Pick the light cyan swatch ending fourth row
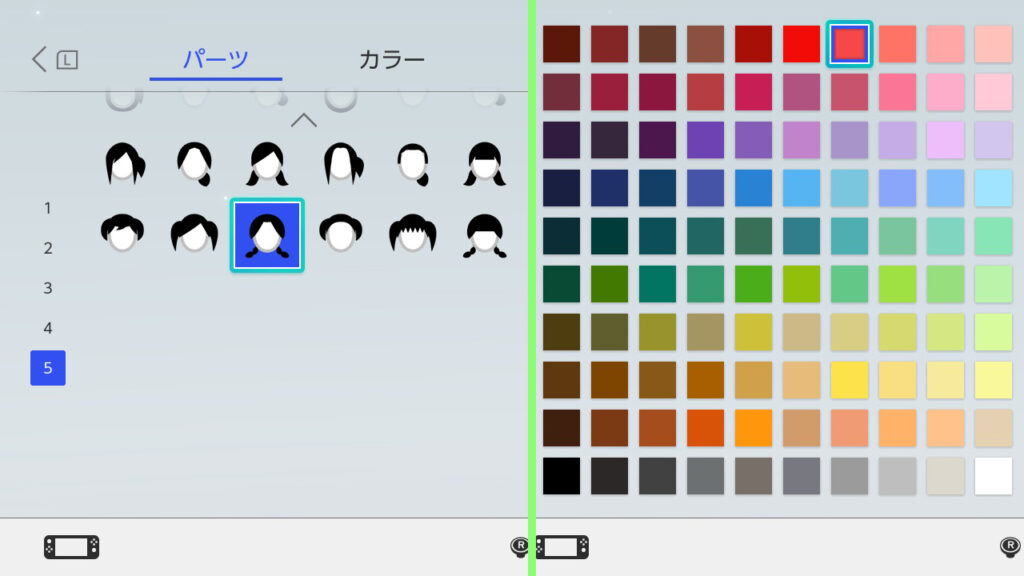1024x576 pixels. 993,188
